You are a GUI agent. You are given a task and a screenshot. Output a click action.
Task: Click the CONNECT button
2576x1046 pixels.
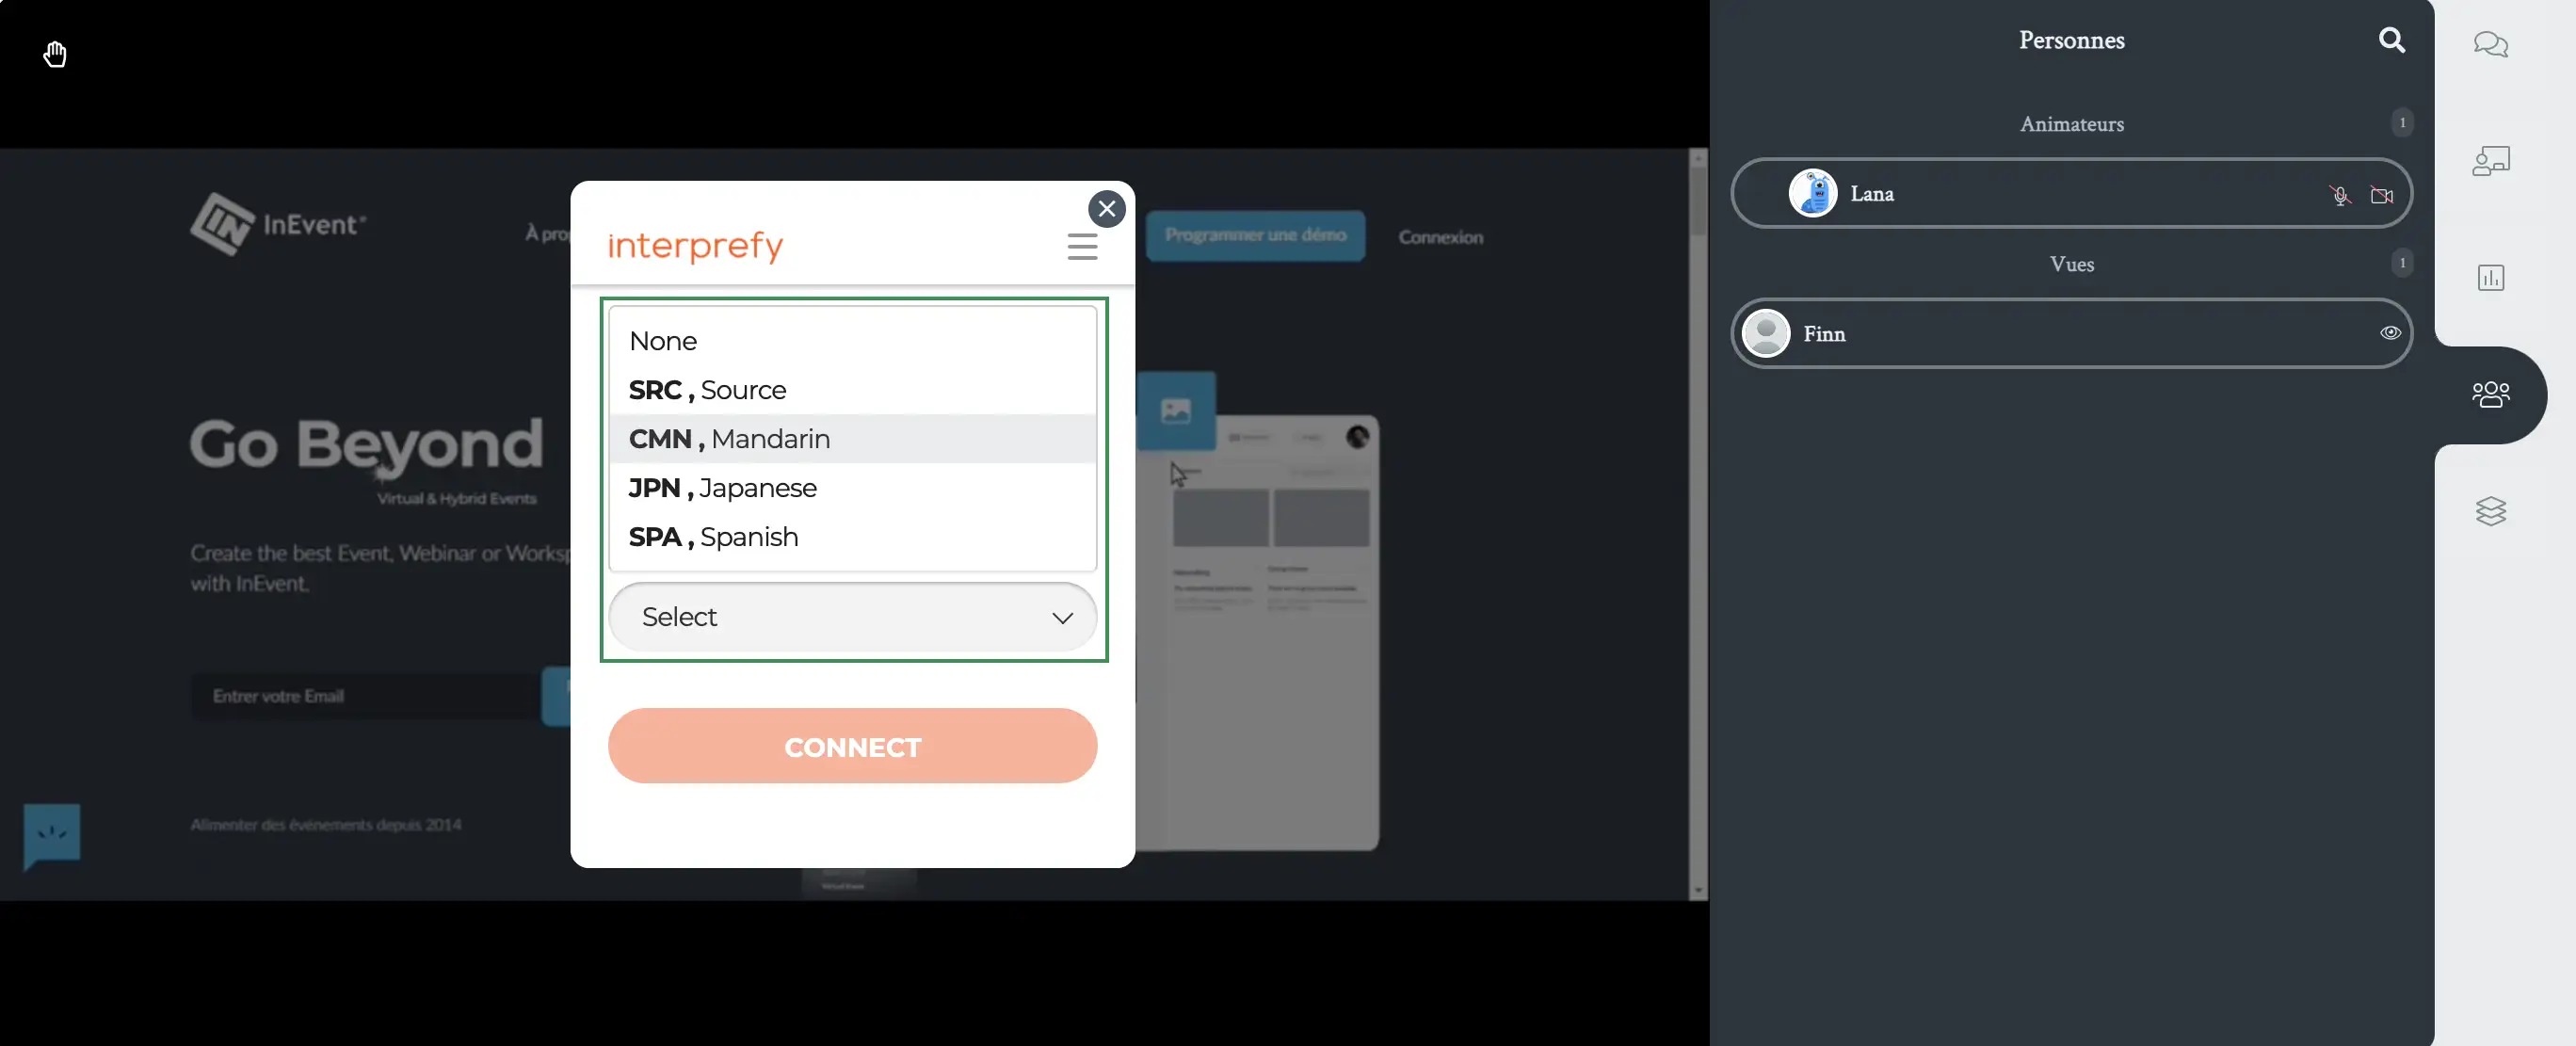point(853,746)
